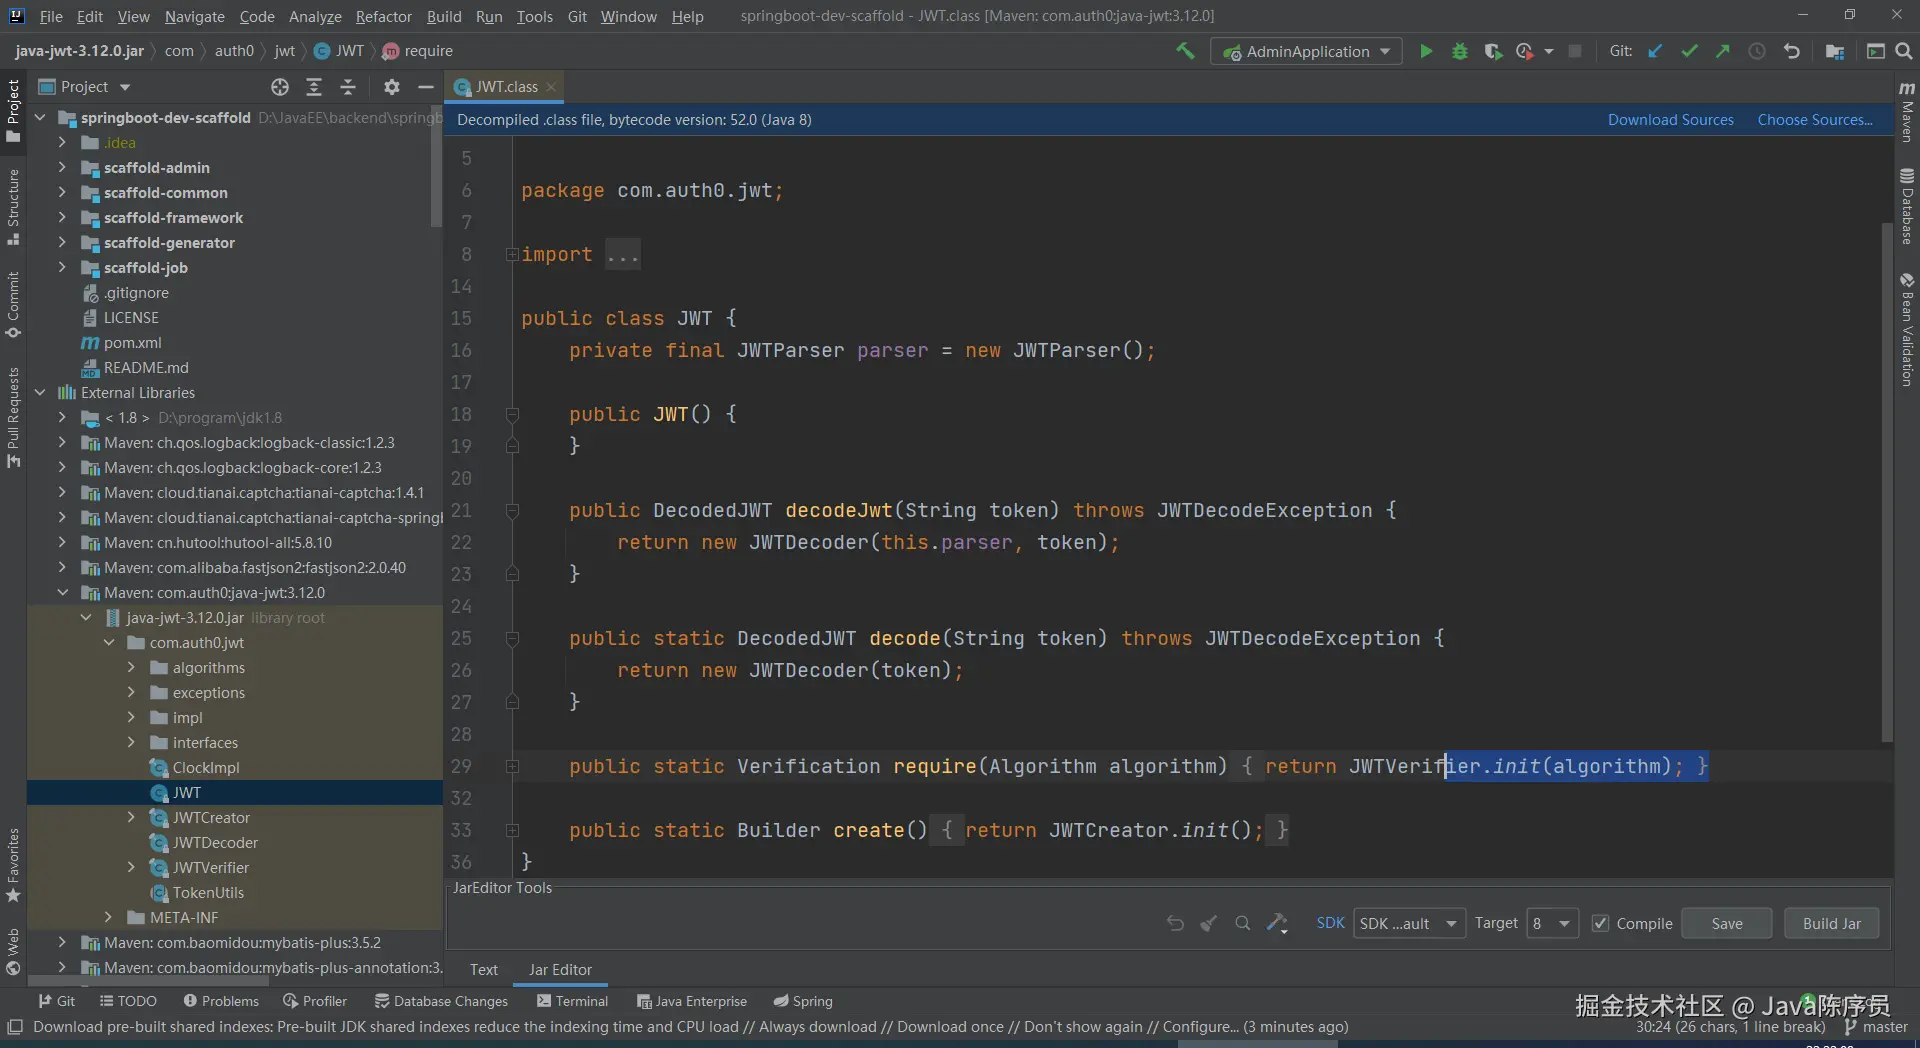Run AdminApplication with the green play icon
This screenshot has height=1048, width=1920.
tap(1426, 51)
